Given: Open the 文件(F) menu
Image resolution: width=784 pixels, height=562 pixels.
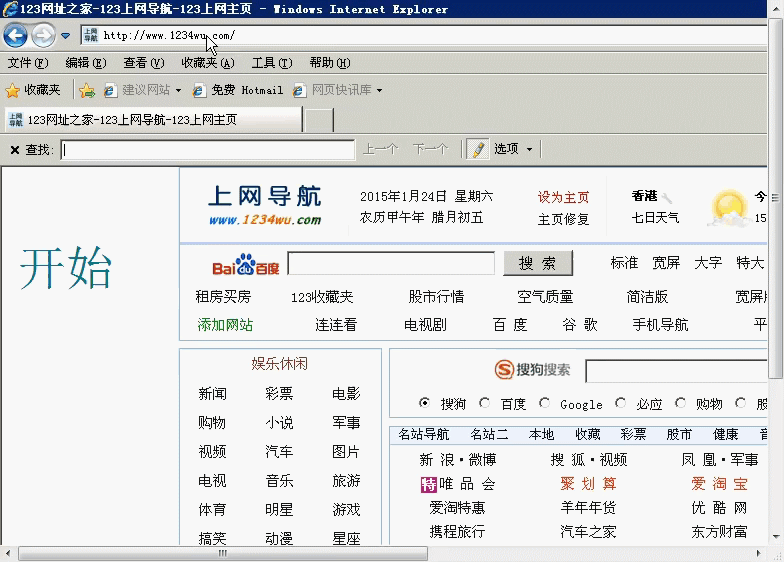Looking at the screenshot, I should (28, 63).
